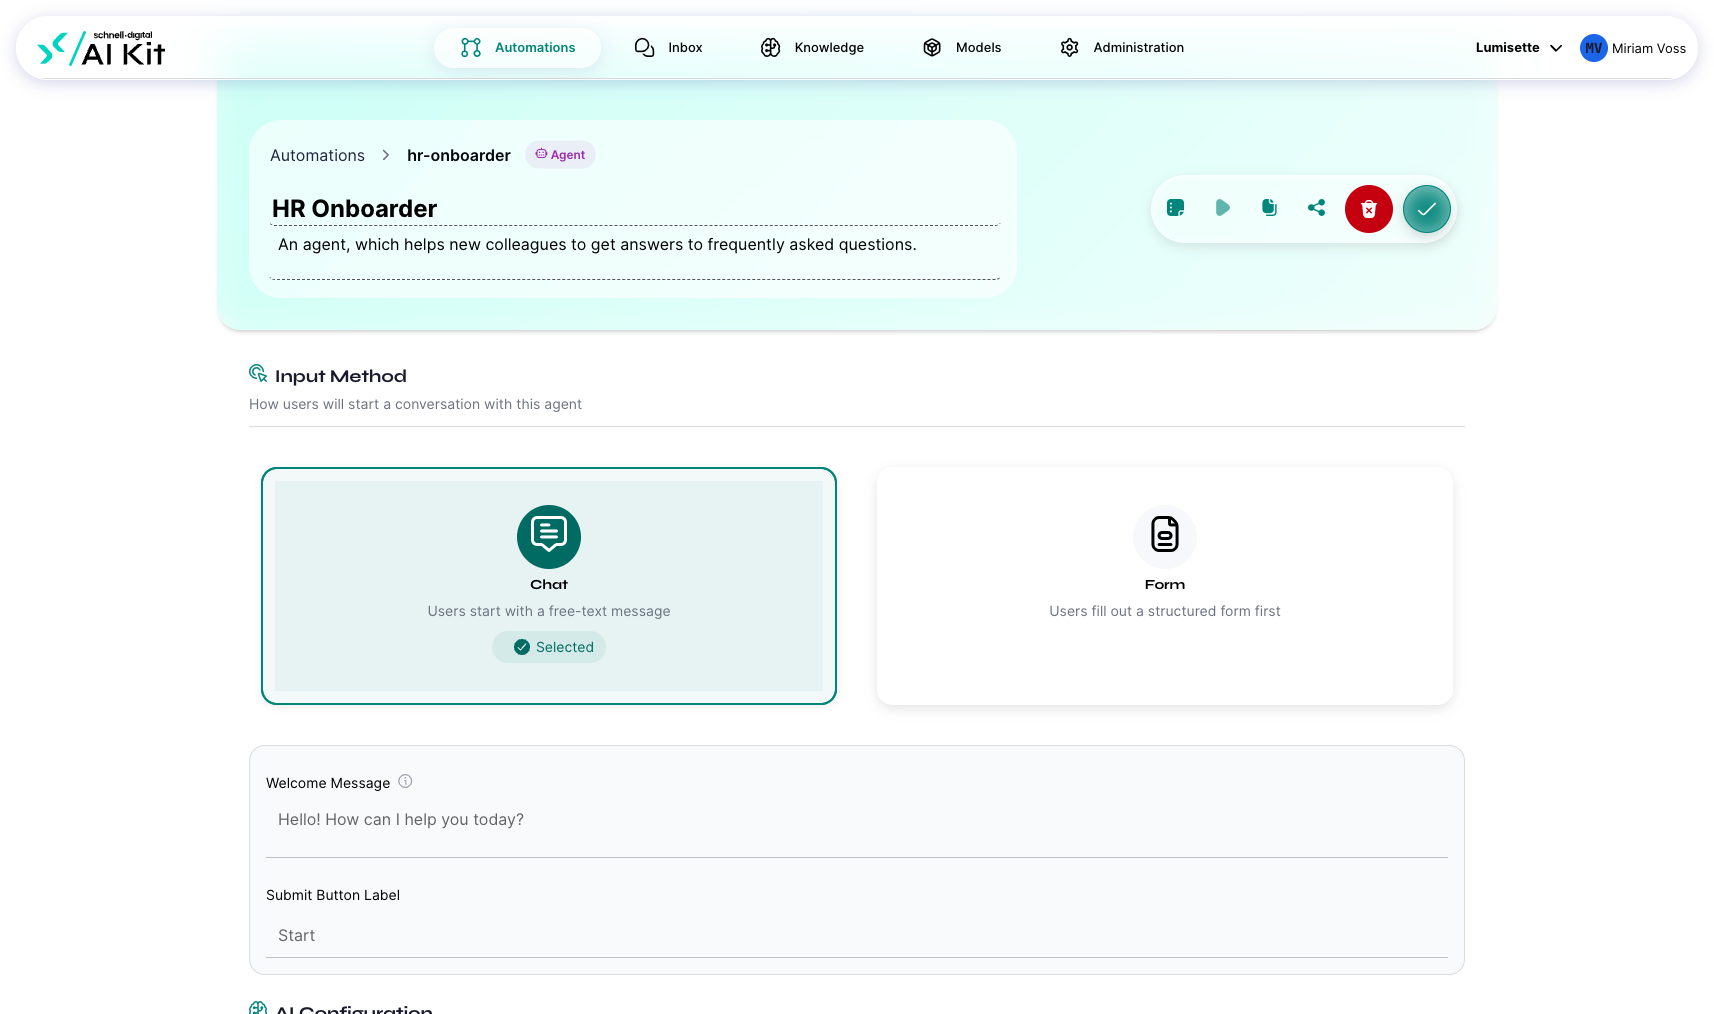Navigate to Automations breadcrumb link
1714x1014 pixels.
click(317, 156)
